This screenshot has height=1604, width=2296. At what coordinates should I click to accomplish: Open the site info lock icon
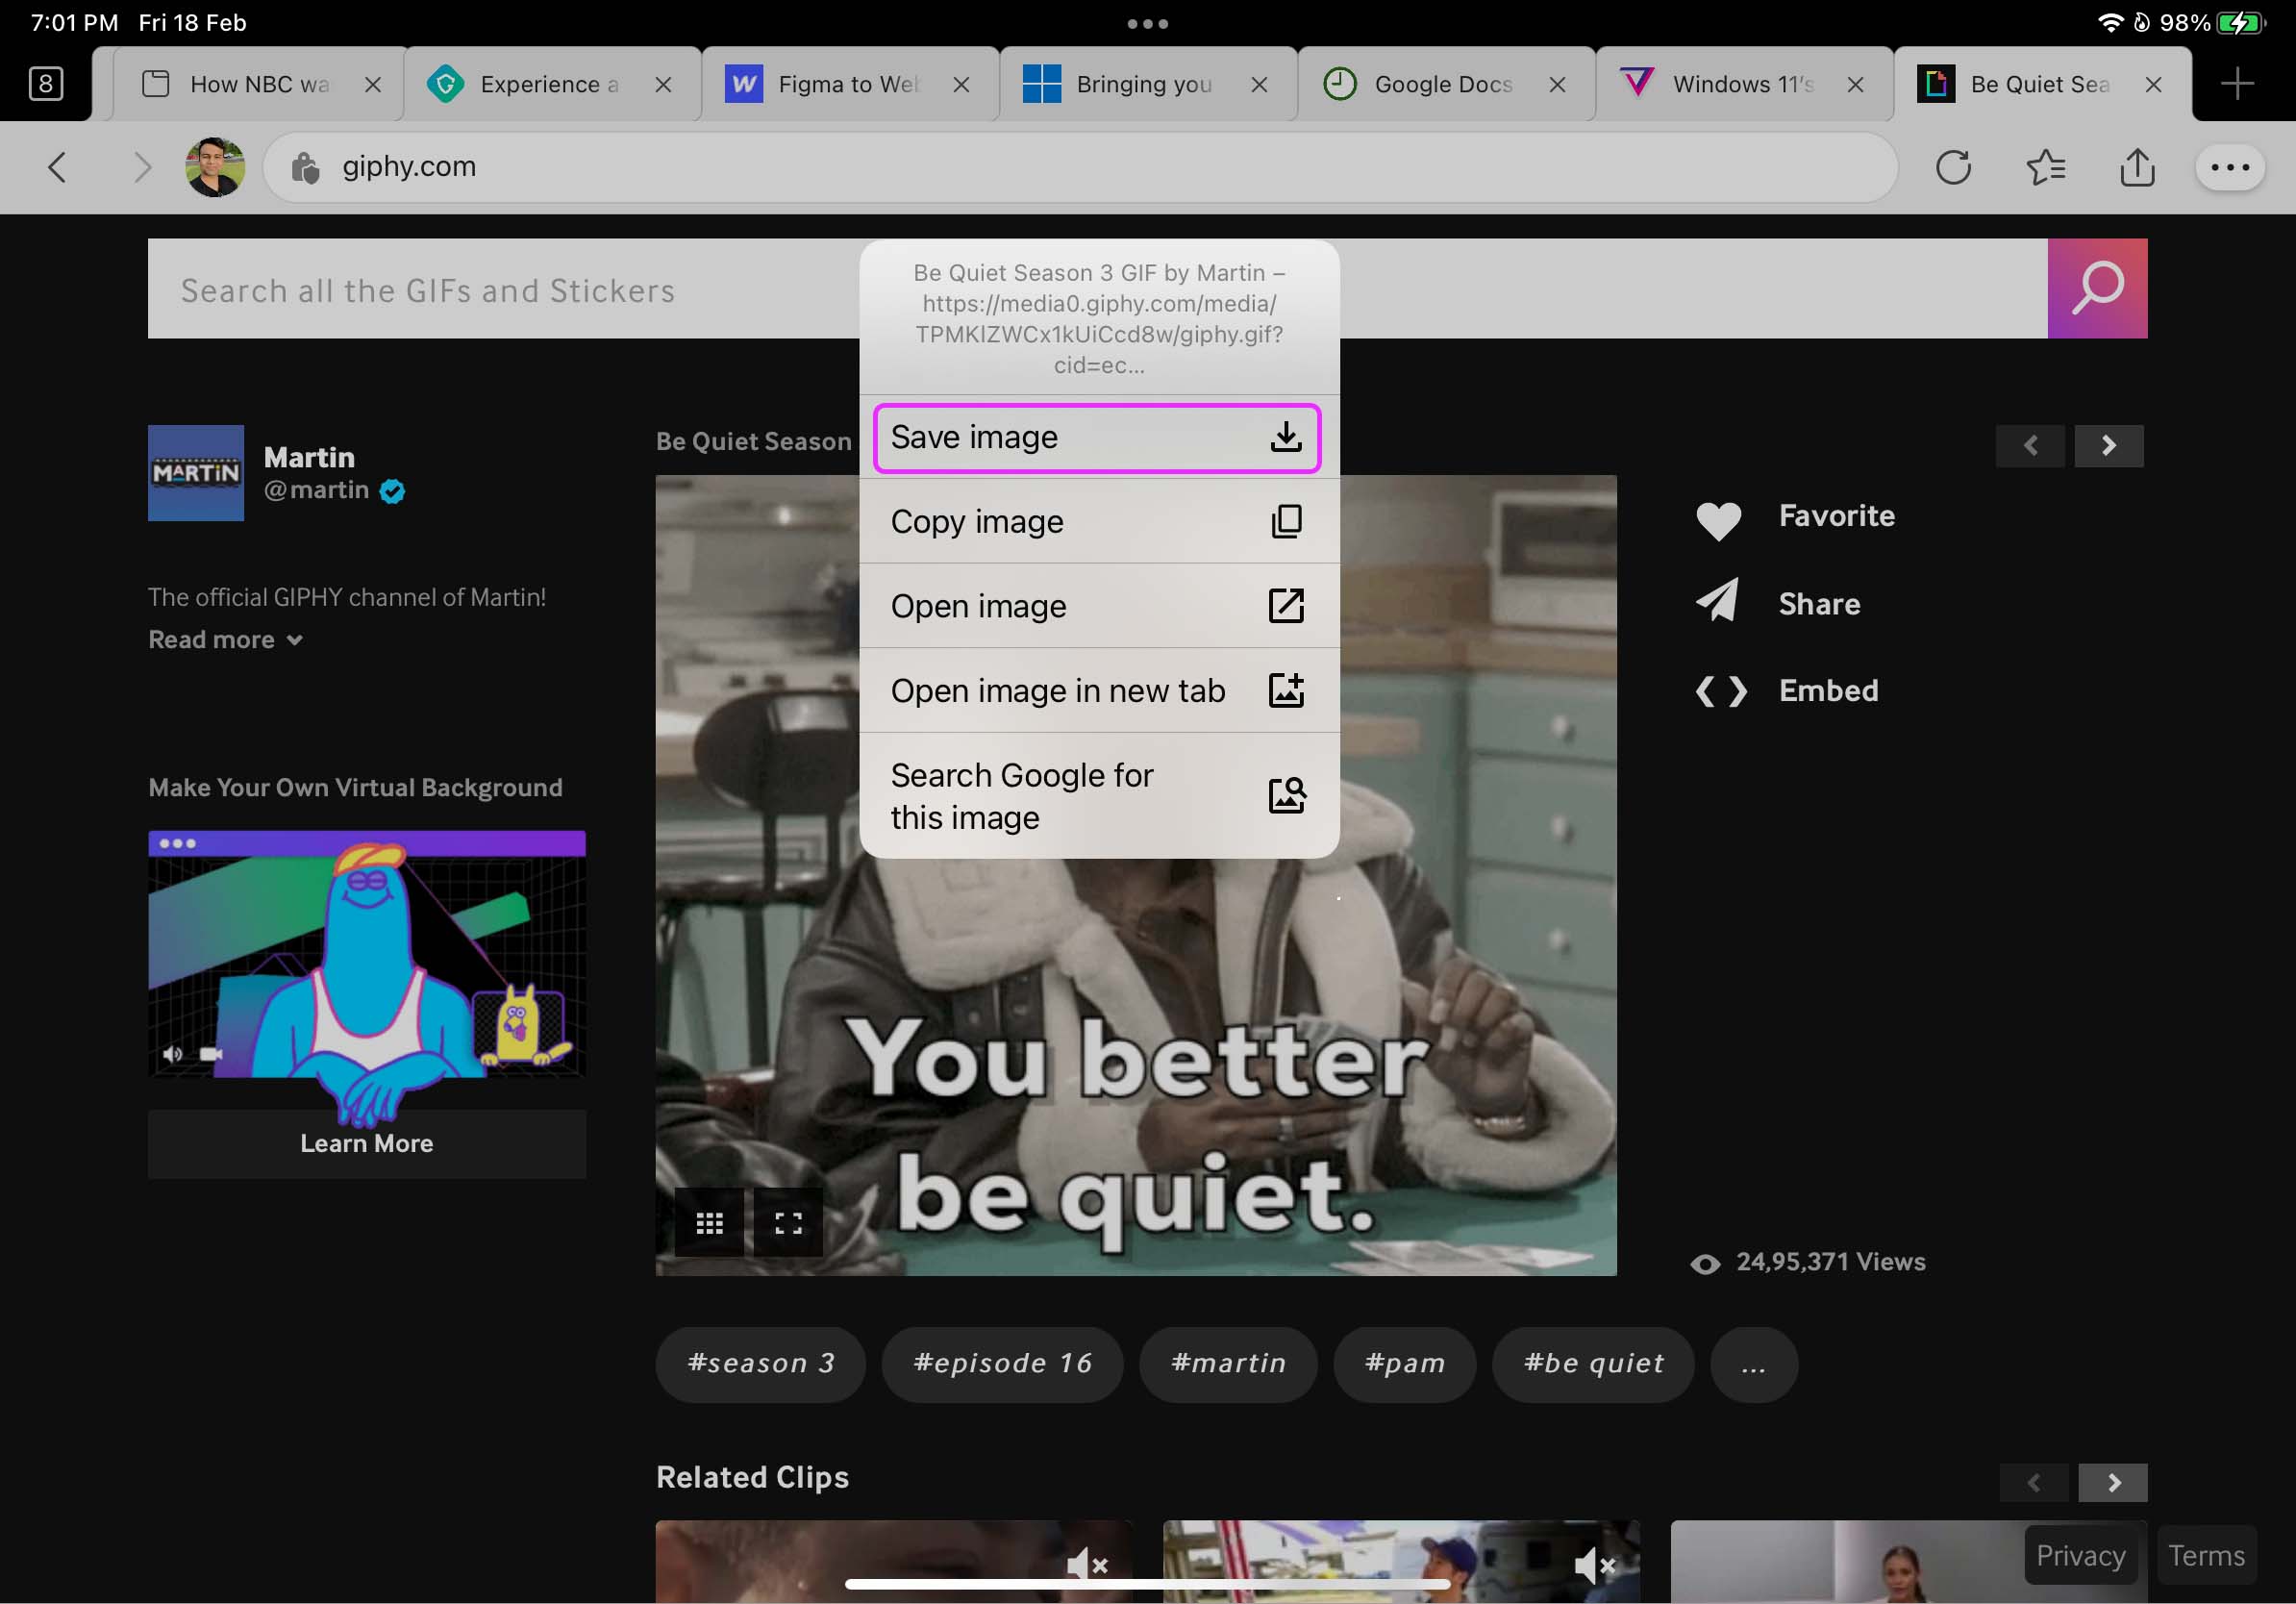tap(305, 167)
